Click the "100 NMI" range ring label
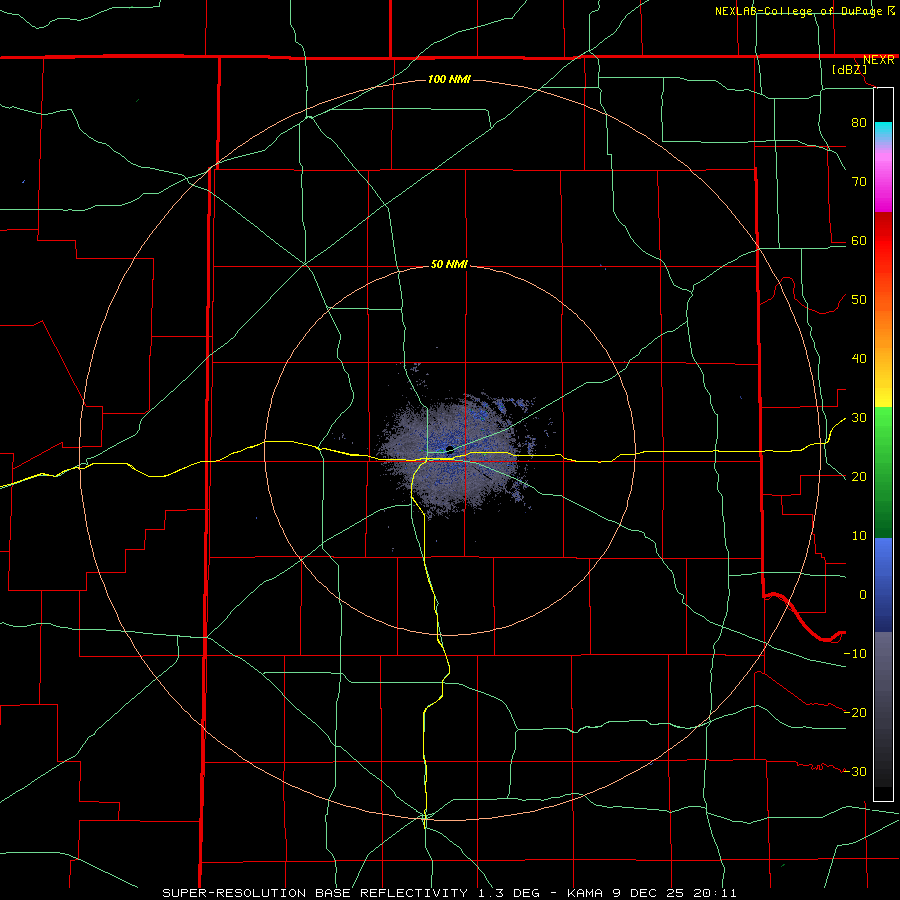The image size is (900, 900). pyautogui.click(x=449, y=79)
